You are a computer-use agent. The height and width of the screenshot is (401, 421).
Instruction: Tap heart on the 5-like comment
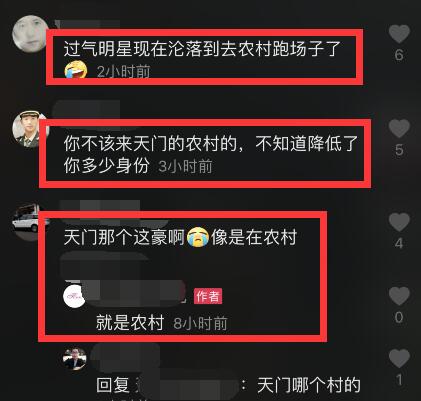coord(399,128)
